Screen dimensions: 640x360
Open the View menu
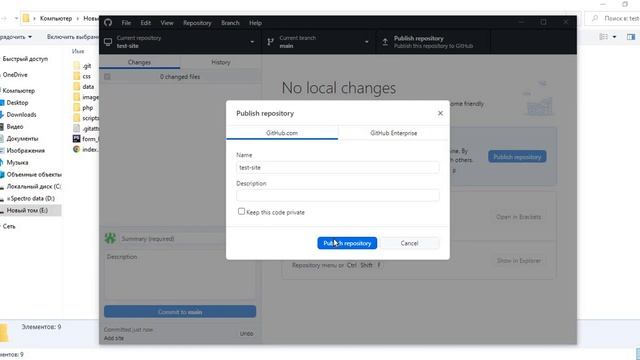pyautogui.click(x=167, y=23)
